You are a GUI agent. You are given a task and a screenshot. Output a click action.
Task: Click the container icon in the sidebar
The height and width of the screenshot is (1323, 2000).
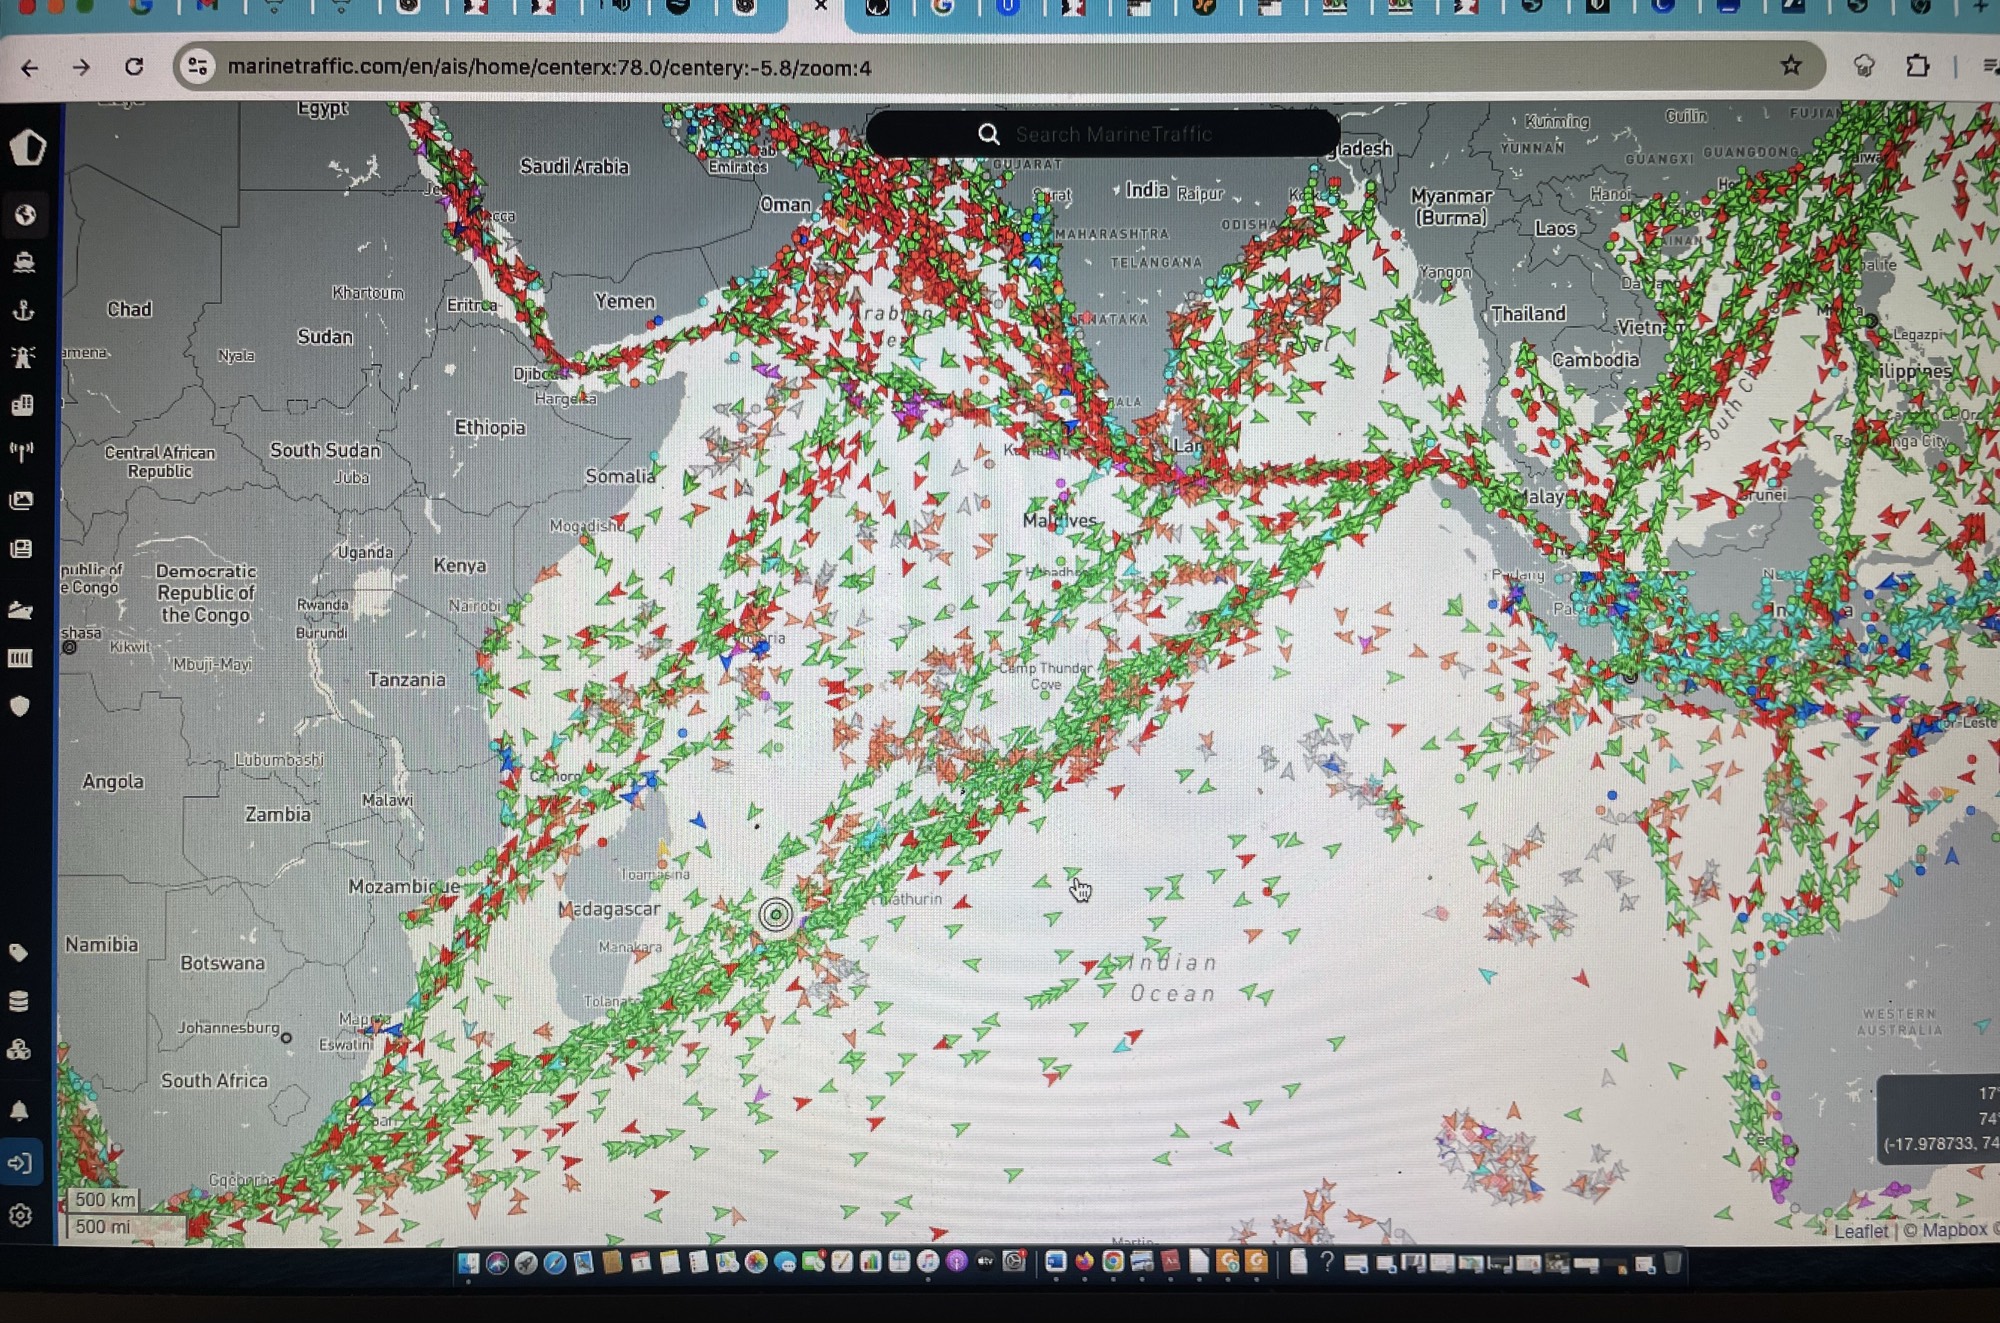[21, 658]
